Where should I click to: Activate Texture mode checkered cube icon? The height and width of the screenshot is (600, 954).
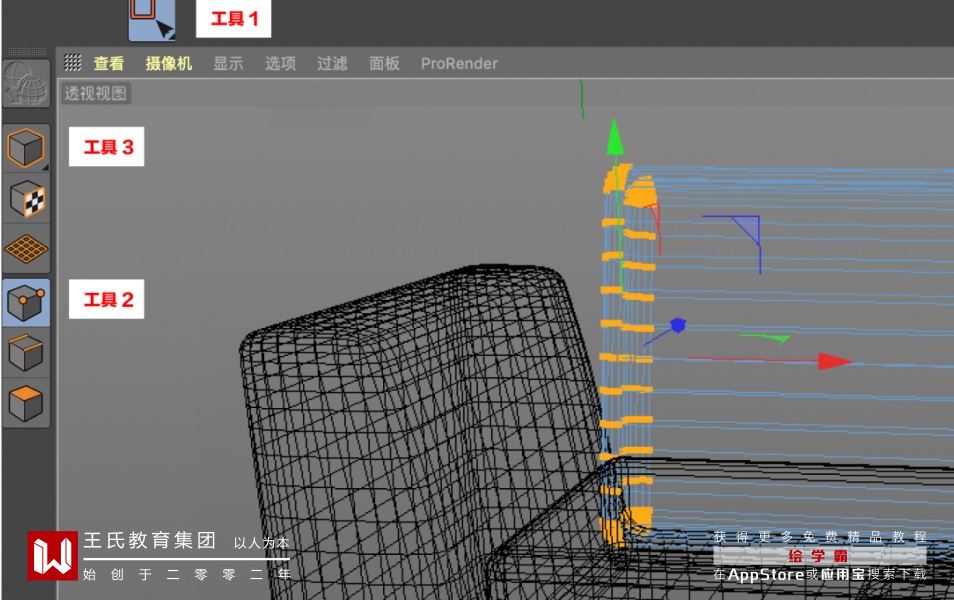[x=26, y=198]
